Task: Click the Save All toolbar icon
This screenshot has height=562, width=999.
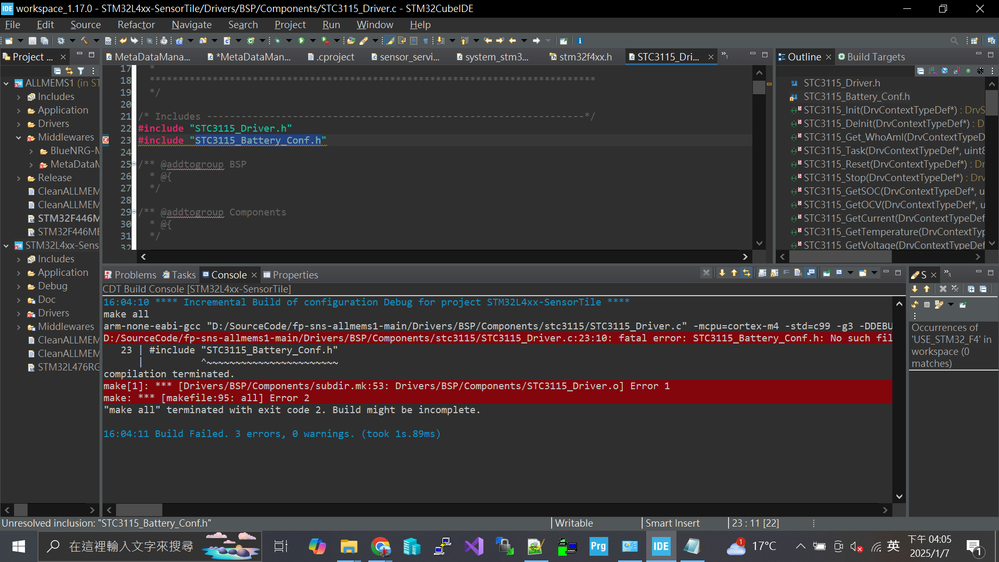Action: pos(44,41)
